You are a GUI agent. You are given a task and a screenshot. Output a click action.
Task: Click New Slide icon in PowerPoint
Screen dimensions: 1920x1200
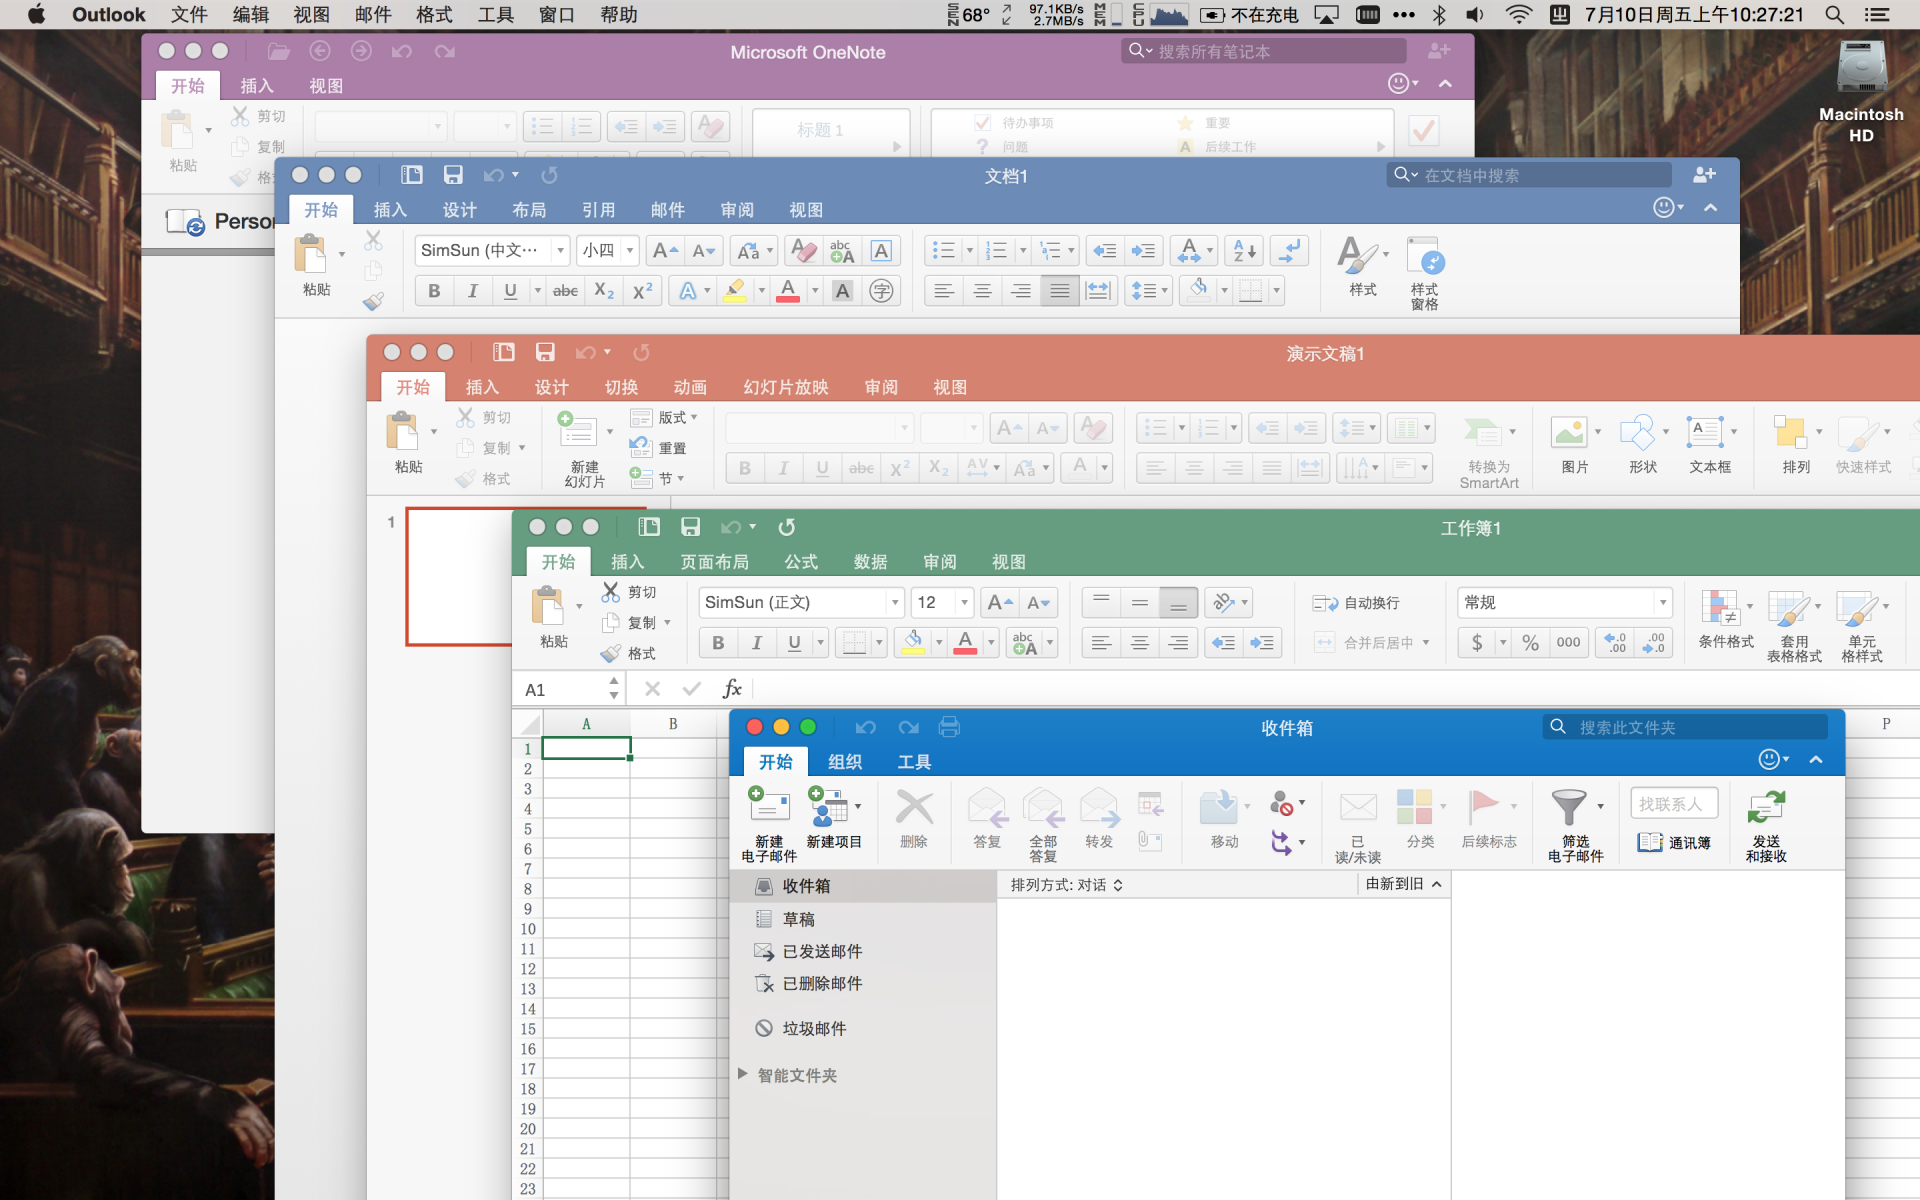(577, 432)
